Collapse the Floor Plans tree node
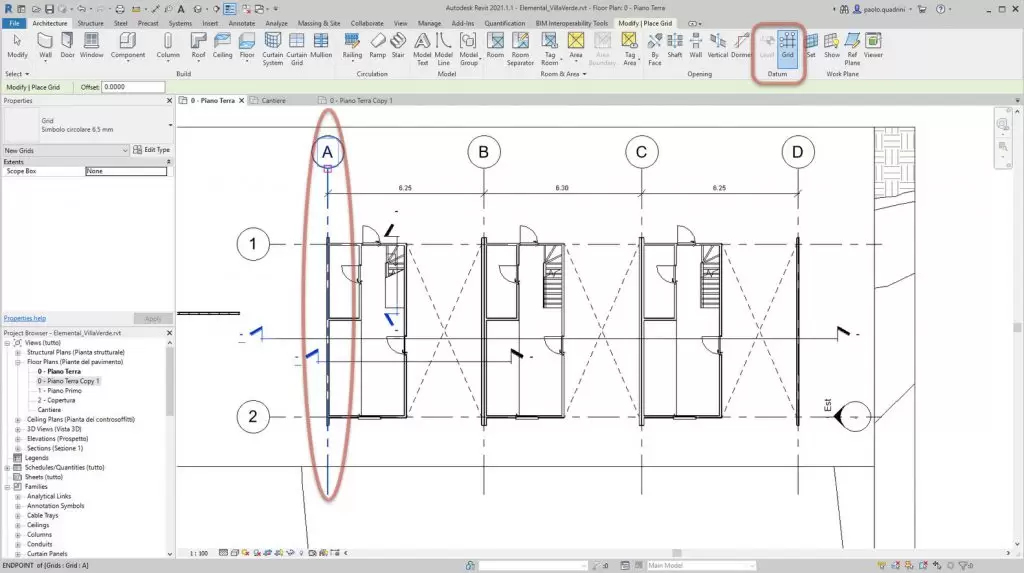Image resolution: width=1024 pixels, height=573 pixels. click(x=17, y=362)
